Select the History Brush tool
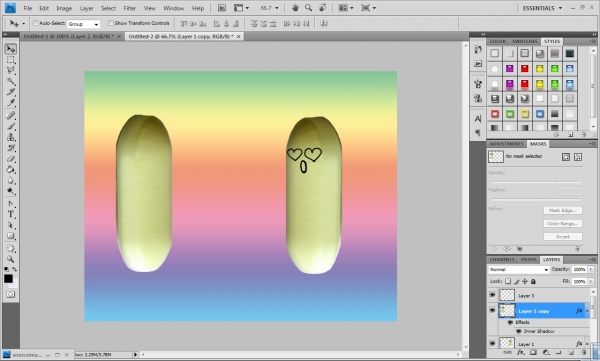 [x=11, y=147]
